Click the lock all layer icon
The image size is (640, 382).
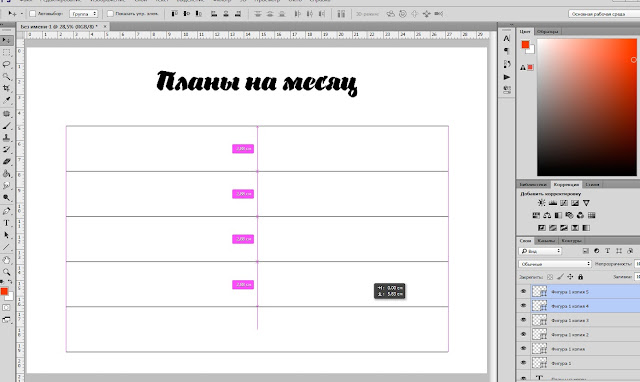point(580,277)
